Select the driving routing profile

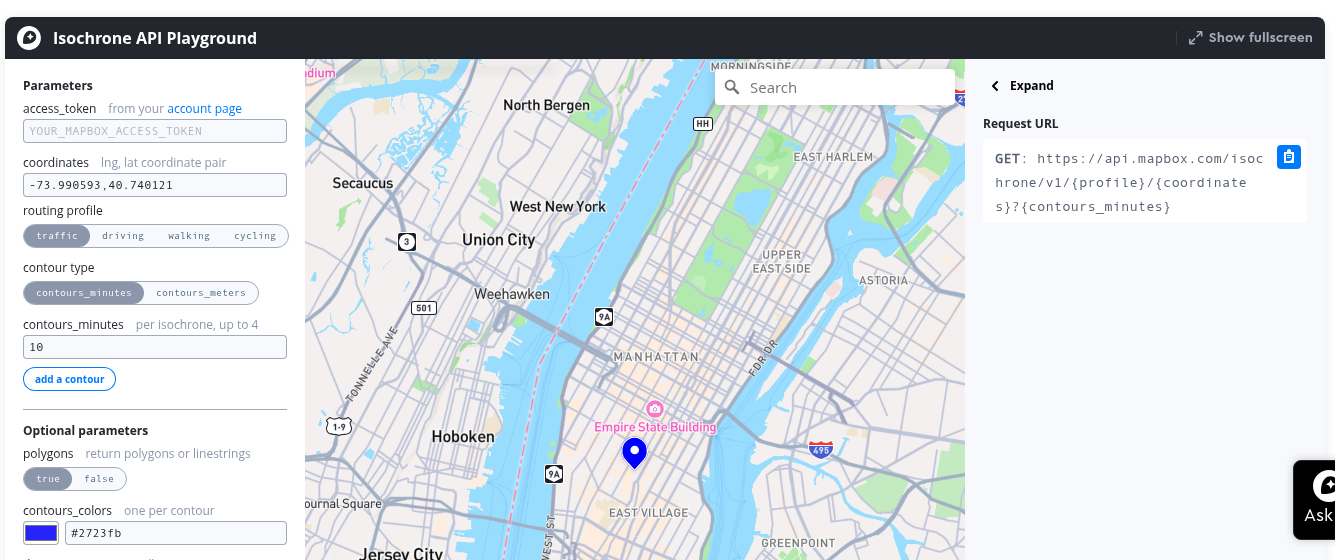(x=123, y=236)
